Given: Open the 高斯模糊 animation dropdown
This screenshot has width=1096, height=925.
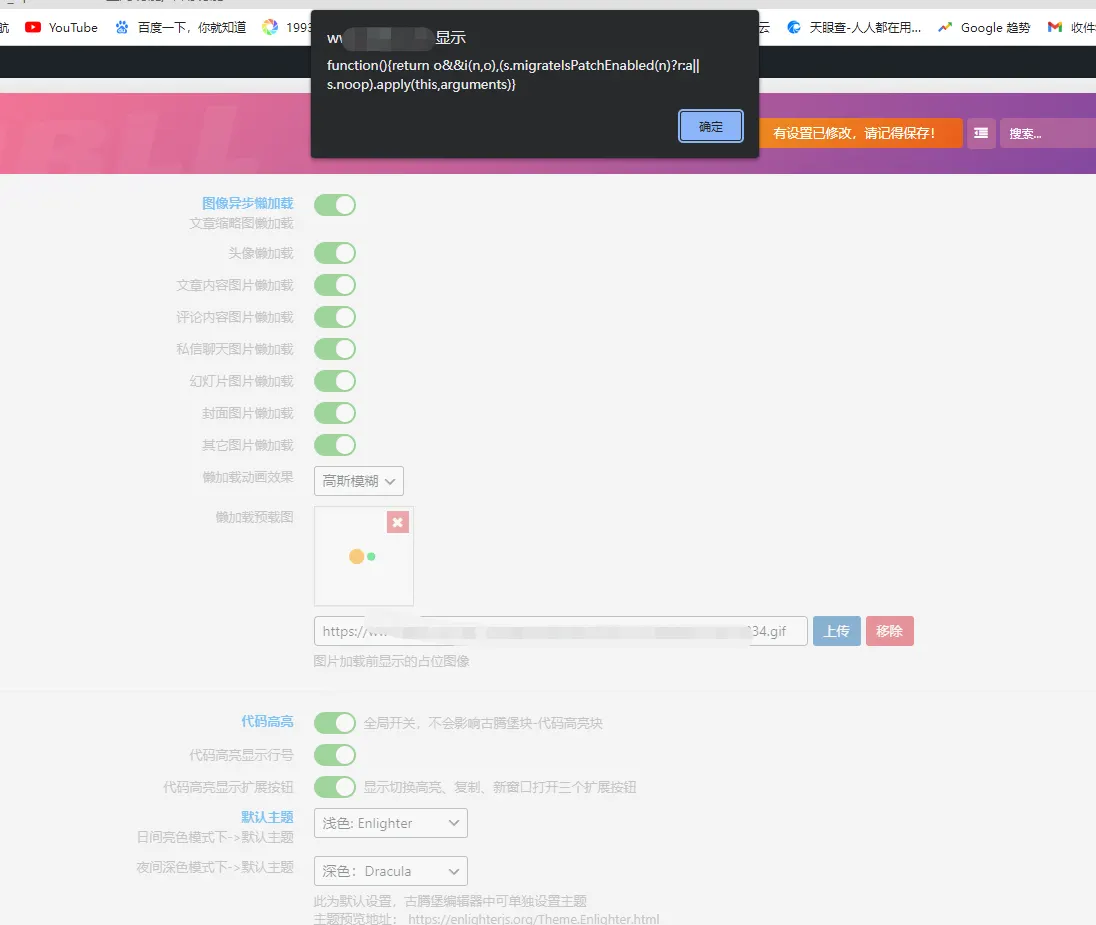Looking at the screenshot, I should [x=359, y=481].
